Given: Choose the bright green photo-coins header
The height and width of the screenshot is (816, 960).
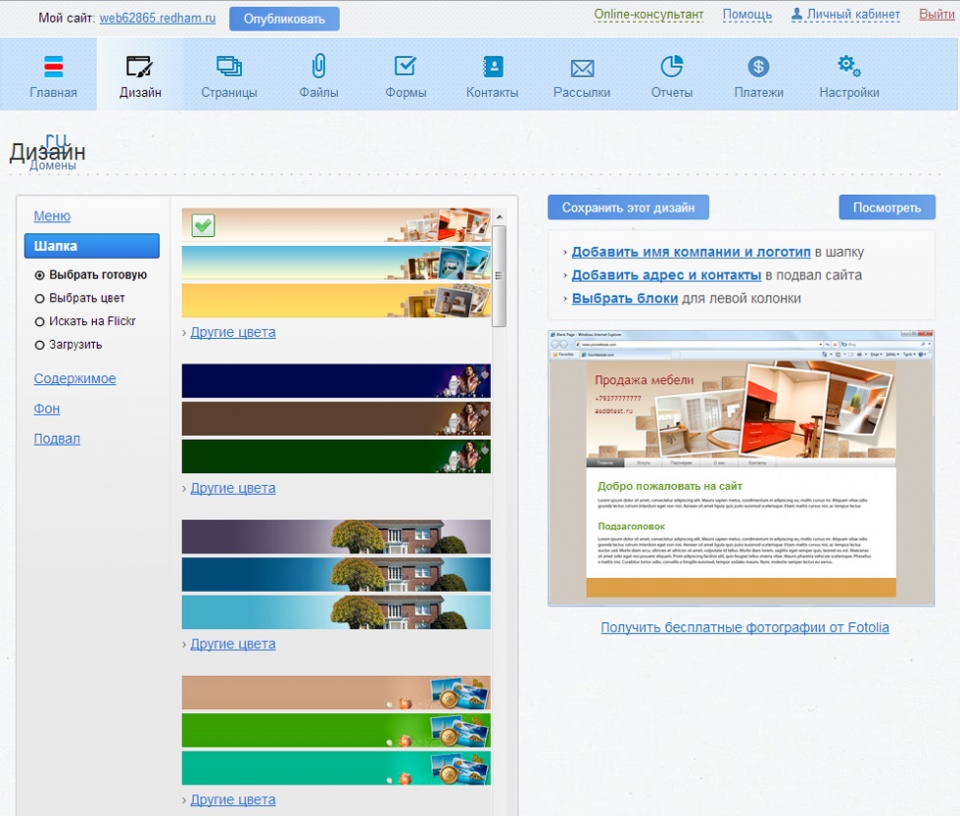Looking at the screenshot, I should click(x=336, y=730).
